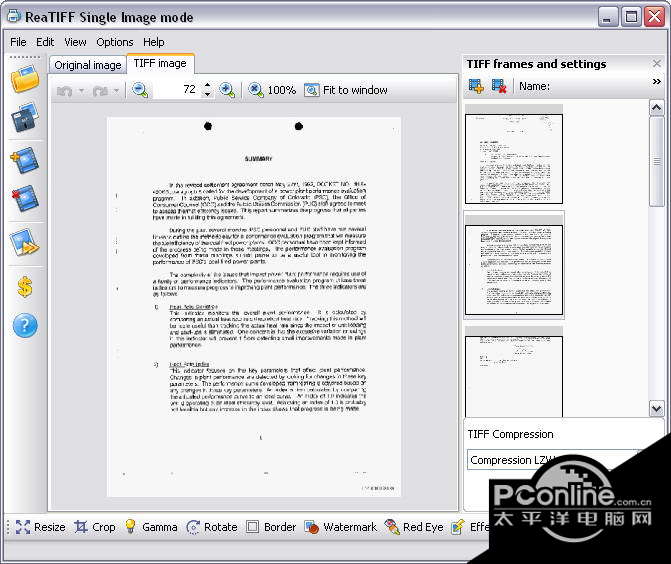The height and width of the screenshot is (564, 671).
Task: Switch to the Original image tab
Action: coord(88,65)
